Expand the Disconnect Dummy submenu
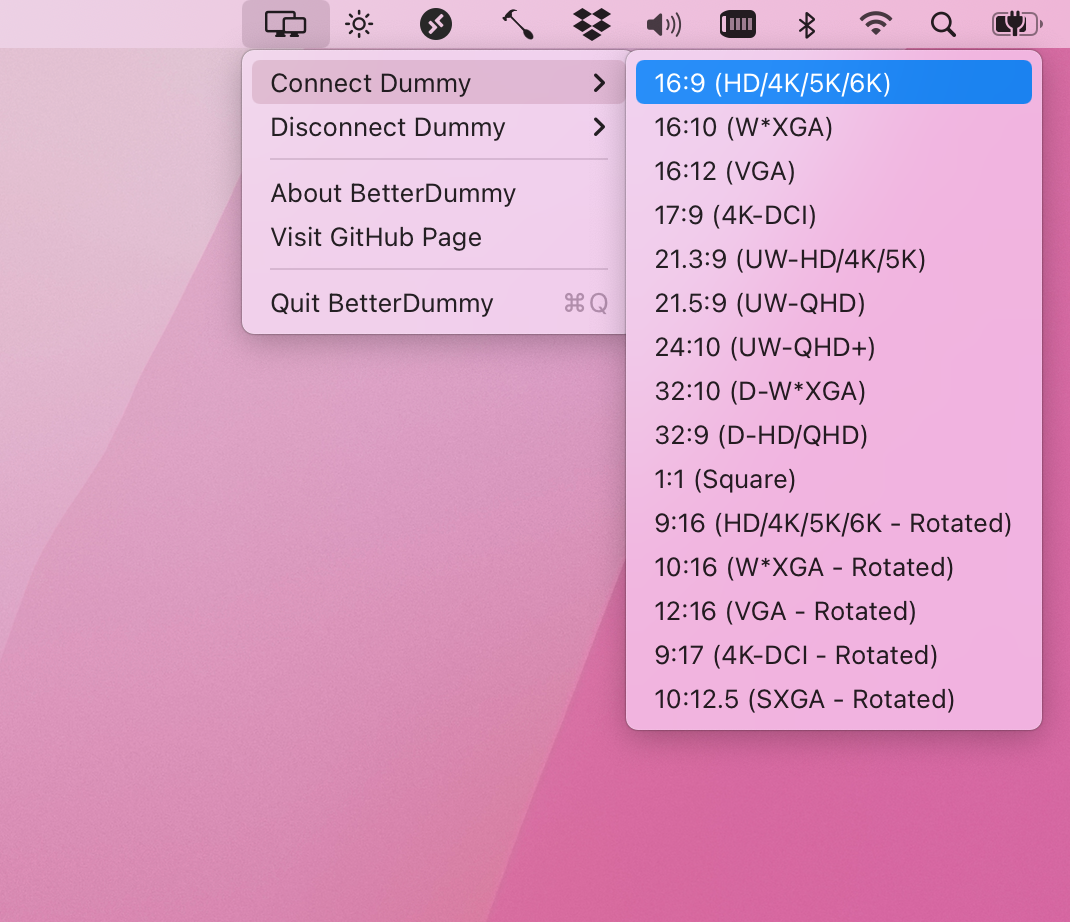Screen dimensions: 1070x922 [439, 127]
